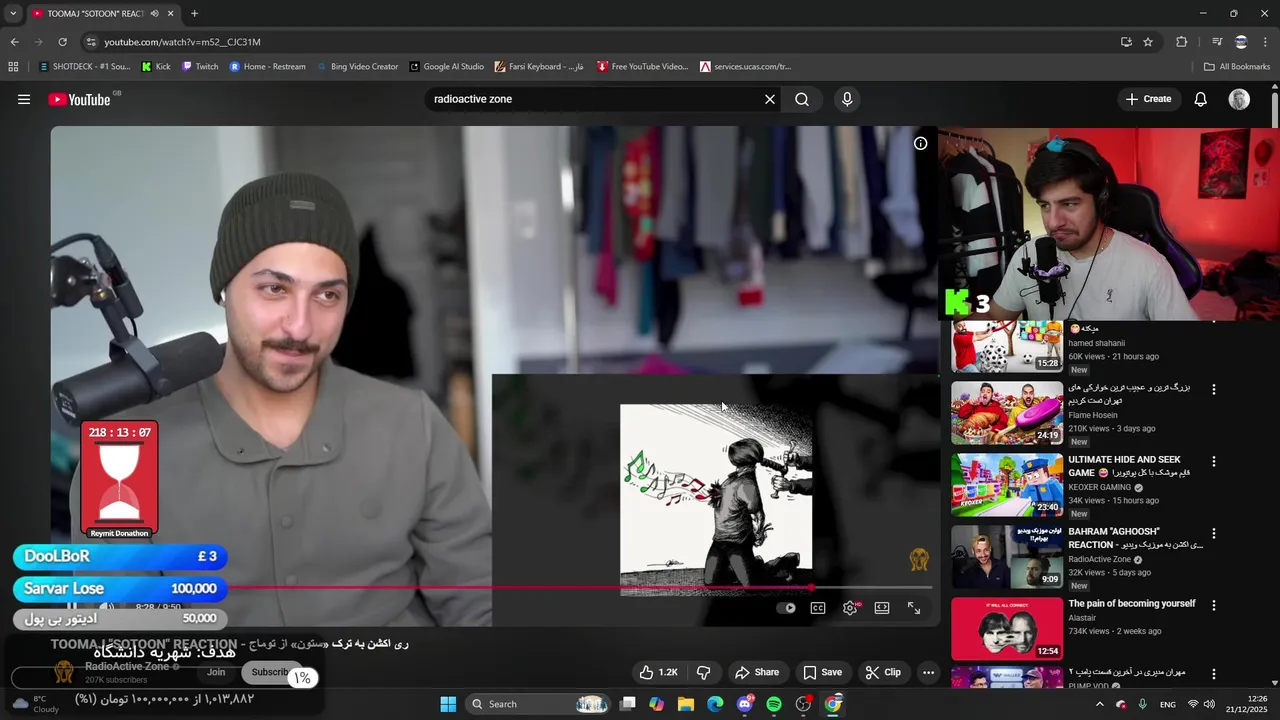
Task: Open BAHRAM "AGHOOSH" REACTION video title
Action: tap(1135, 538)
